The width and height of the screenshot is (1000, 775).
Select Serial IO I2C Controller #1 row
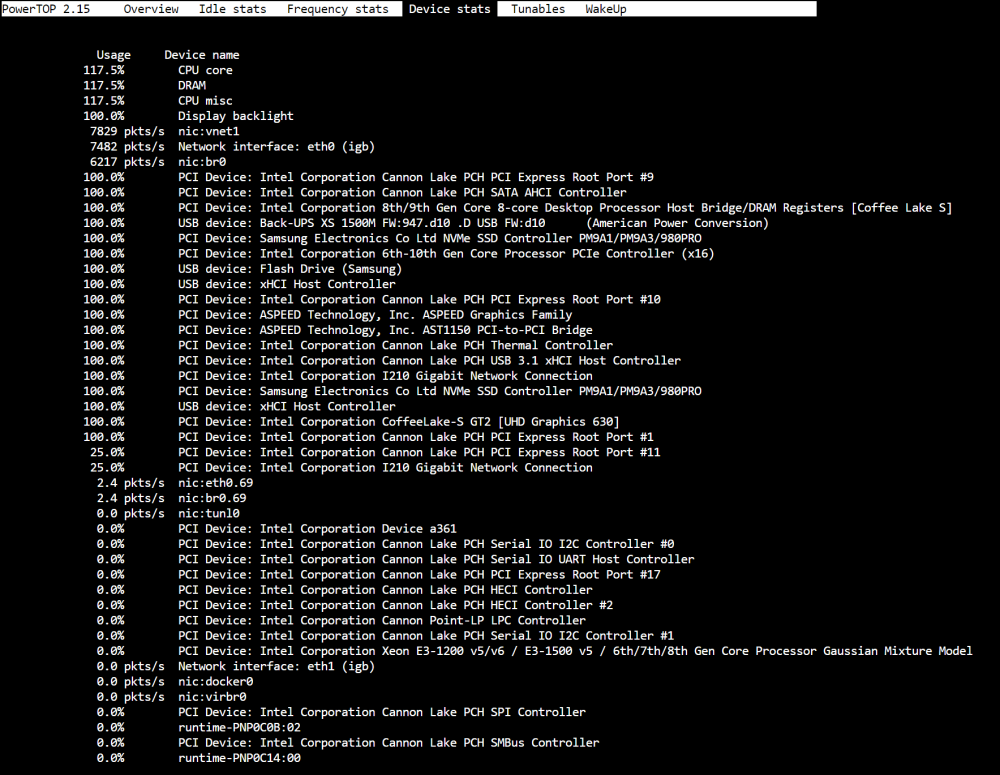[385, 637]
